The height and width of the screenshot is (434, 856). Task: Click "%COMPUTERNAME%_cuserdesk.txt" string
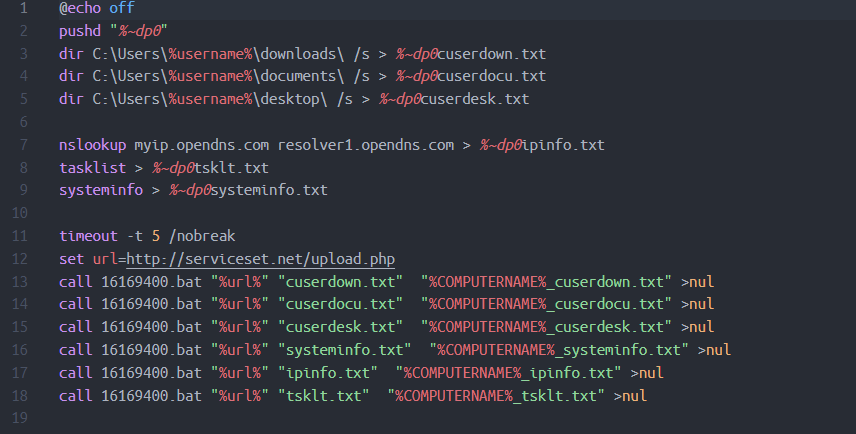(x=546, y=326)
